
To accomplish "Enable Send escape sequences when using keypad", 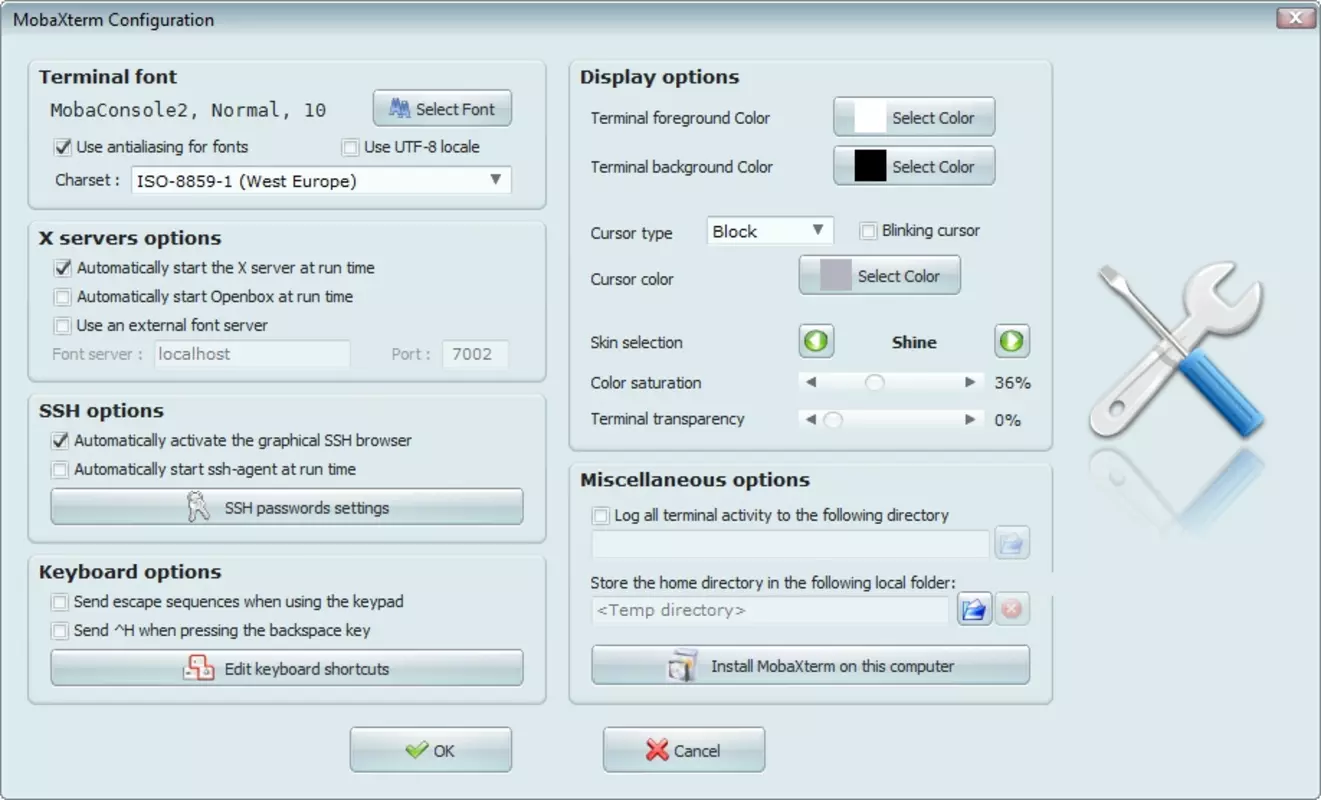I will point(60,602).
